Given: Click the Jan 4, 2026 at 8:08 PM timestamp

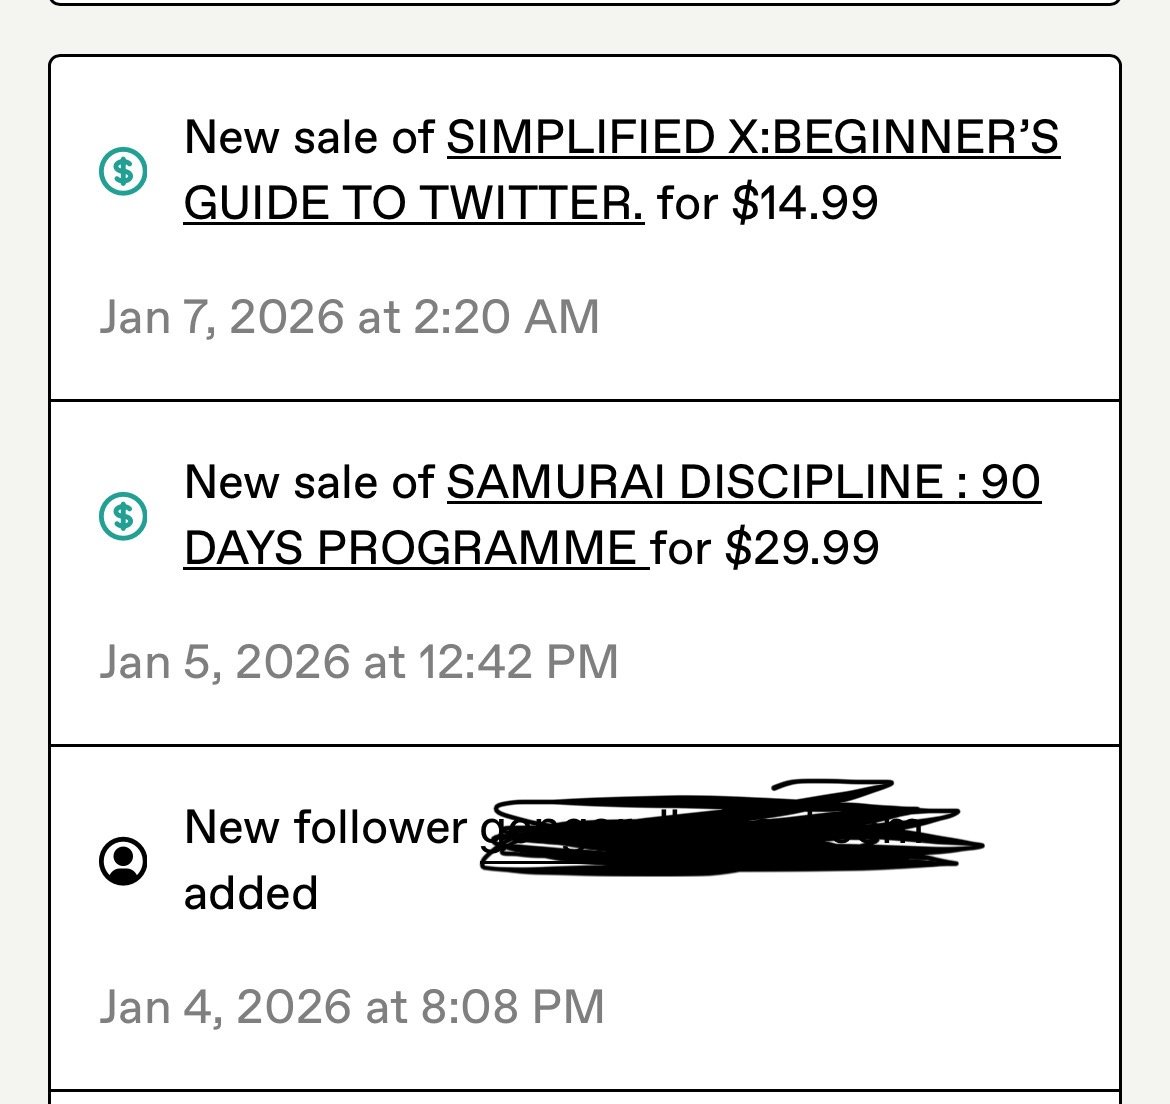Looking at the screenshot, I should [351, 1007].
